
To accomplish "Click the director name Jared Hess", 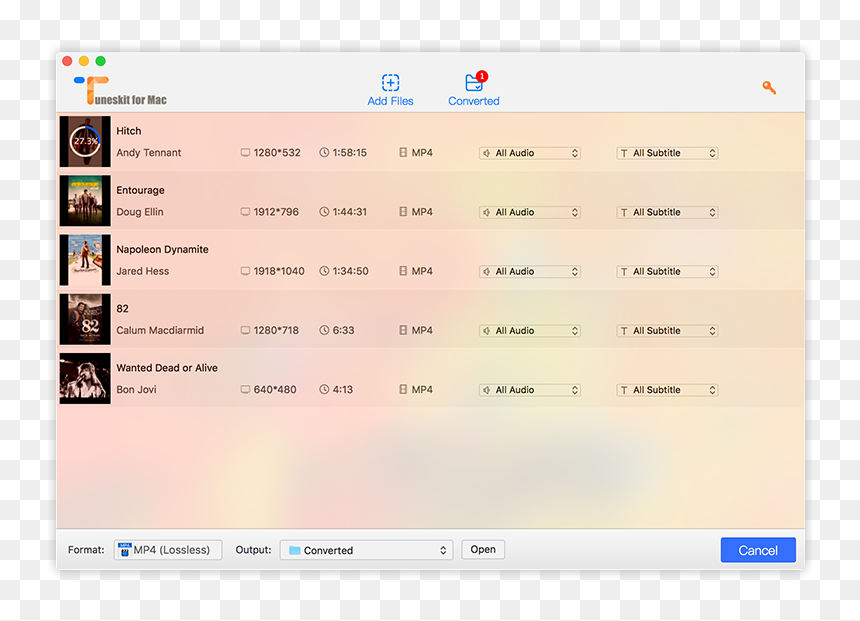I will [x=143, y=271].
